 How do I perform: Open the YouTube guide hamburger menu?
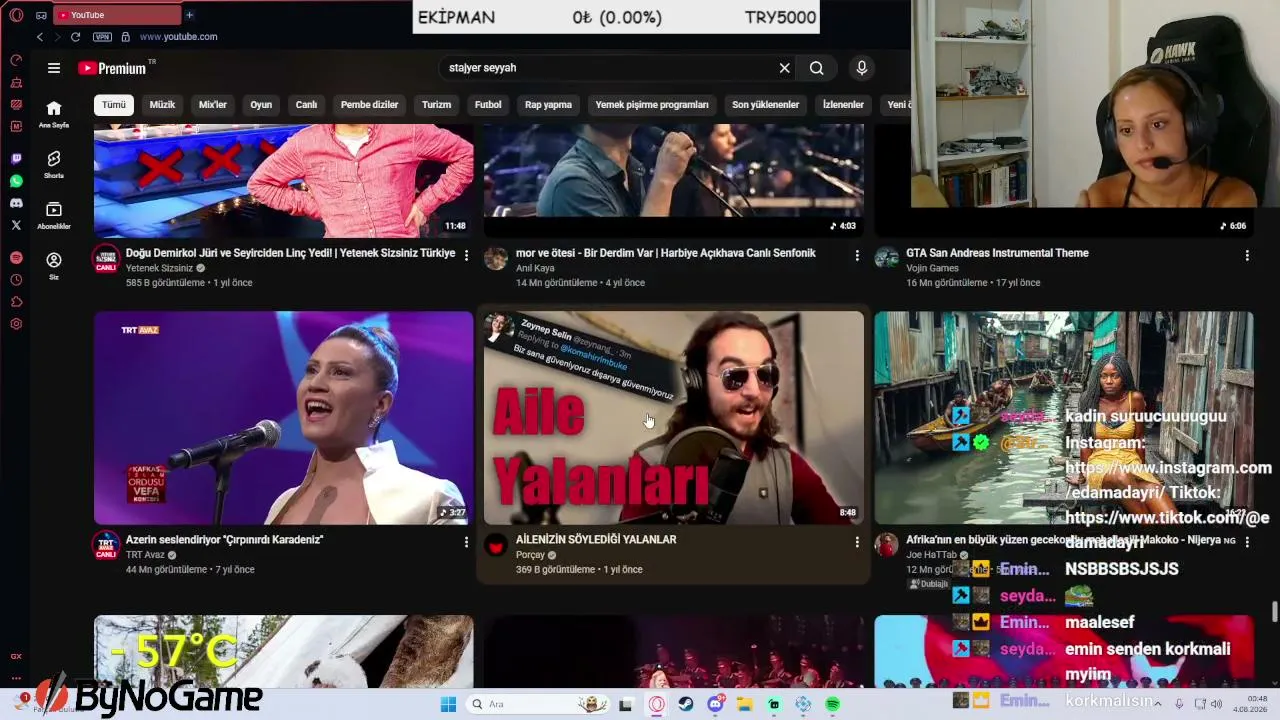coord(54,68)
